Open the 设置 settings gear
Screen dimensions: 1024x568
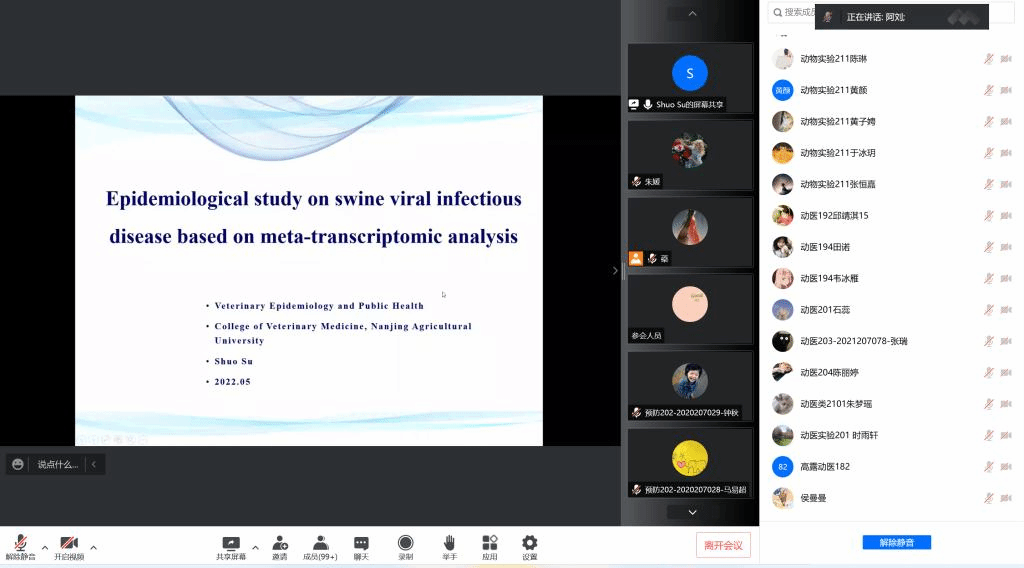click(x=529, y=543)
